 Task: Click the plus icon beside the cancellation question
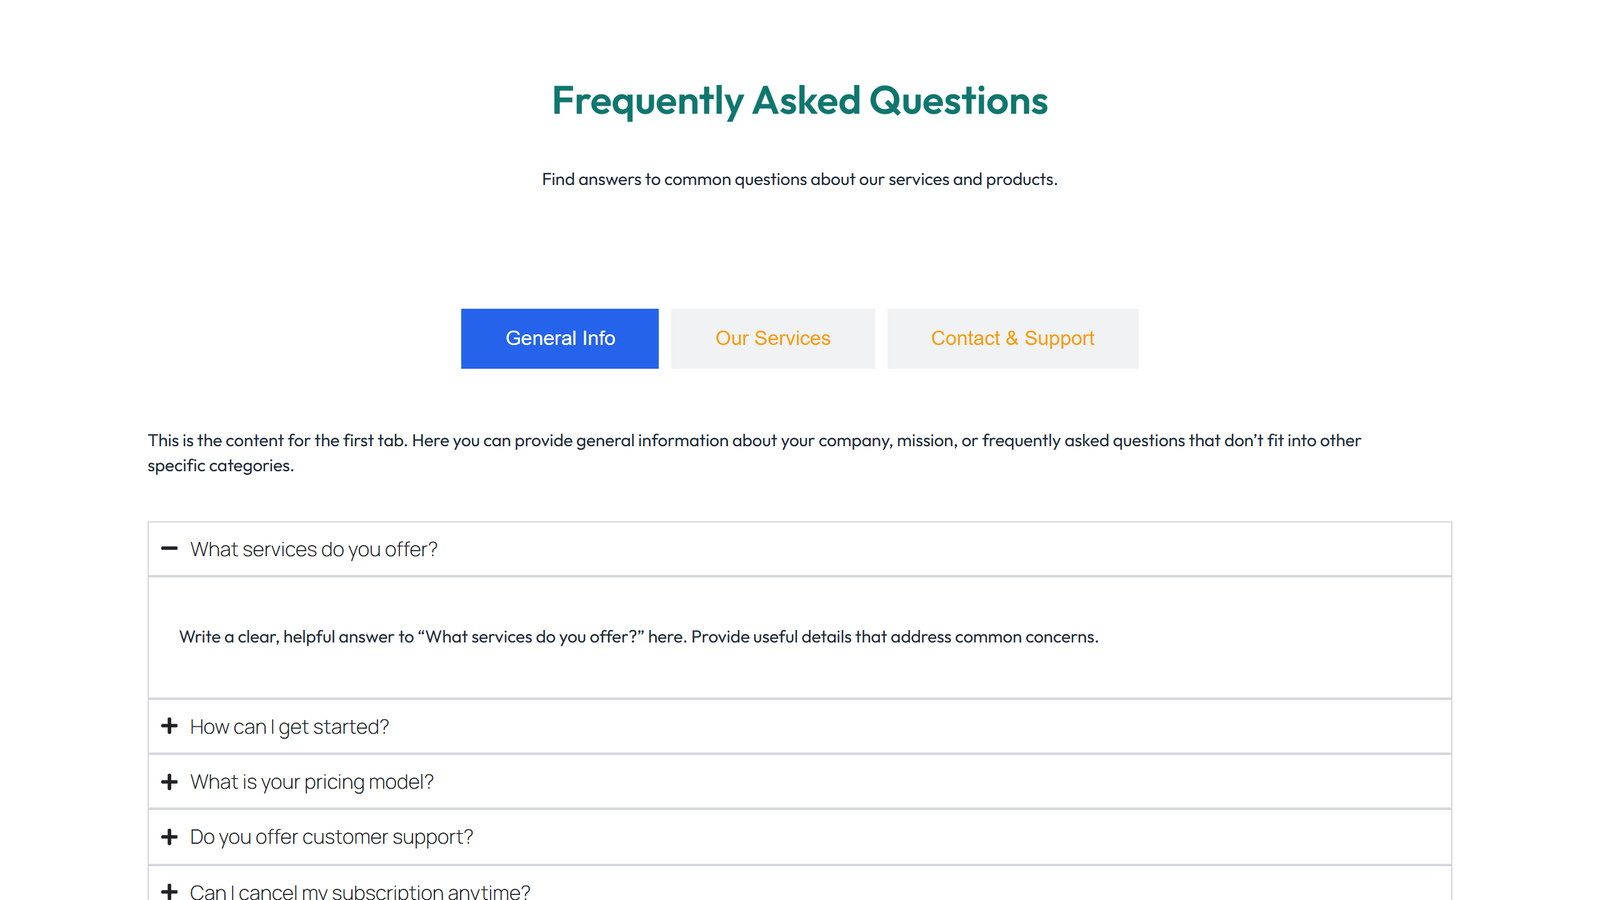[169, 890]
